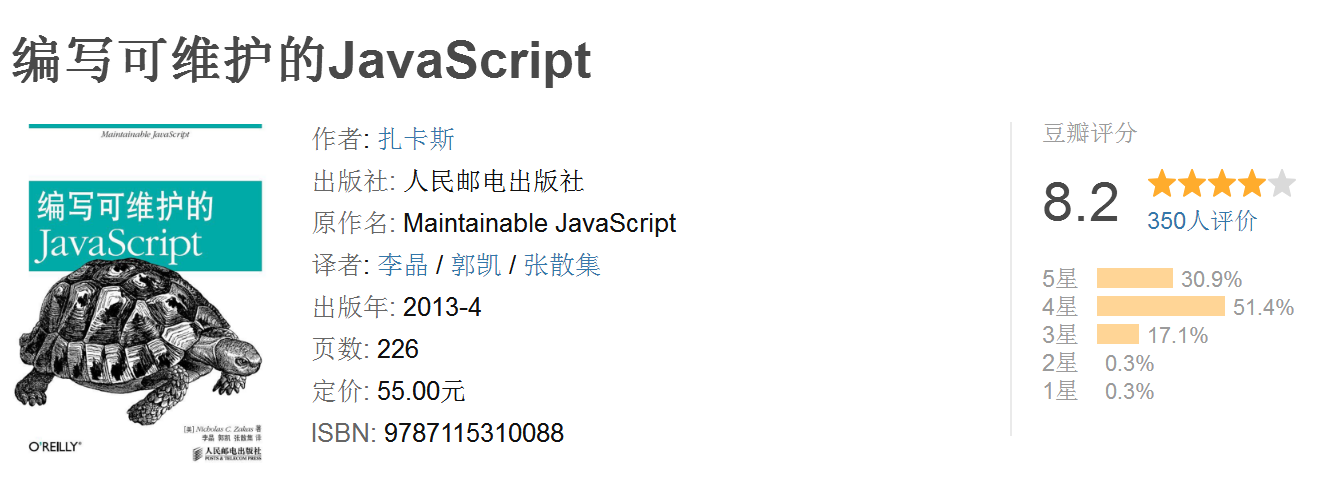Click the five-star rating icons

(x=1222, y=184)
